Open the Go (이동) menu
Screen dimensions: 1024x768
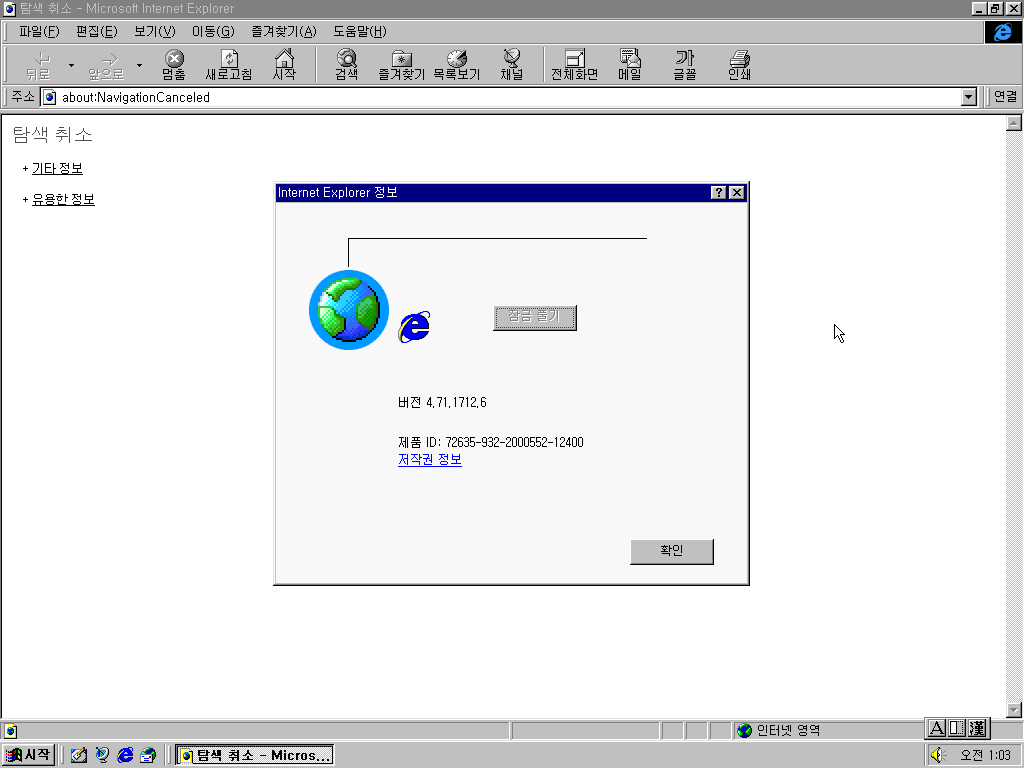(213, 31)
